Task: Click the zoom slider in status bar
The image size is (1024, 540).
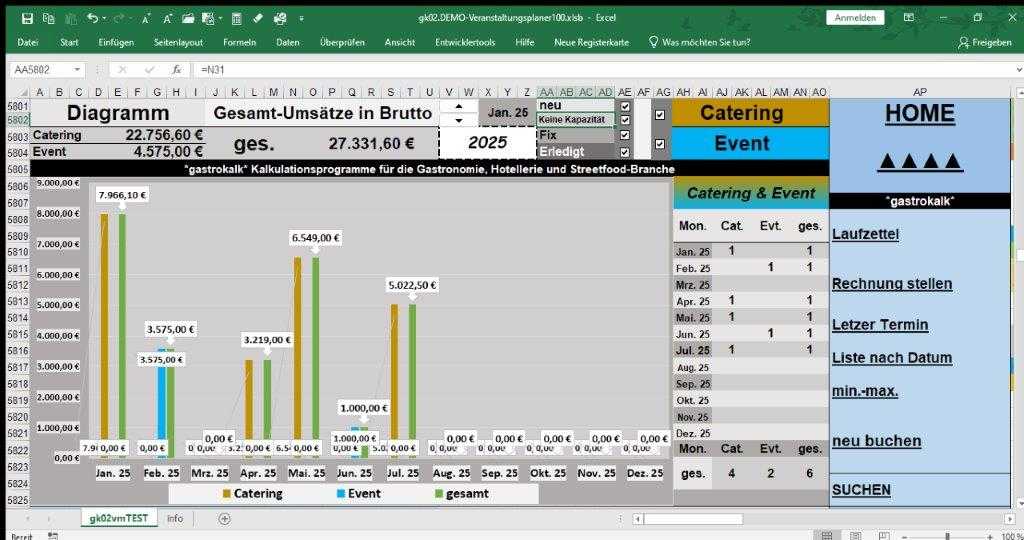Action: click(x=947, y=535)
